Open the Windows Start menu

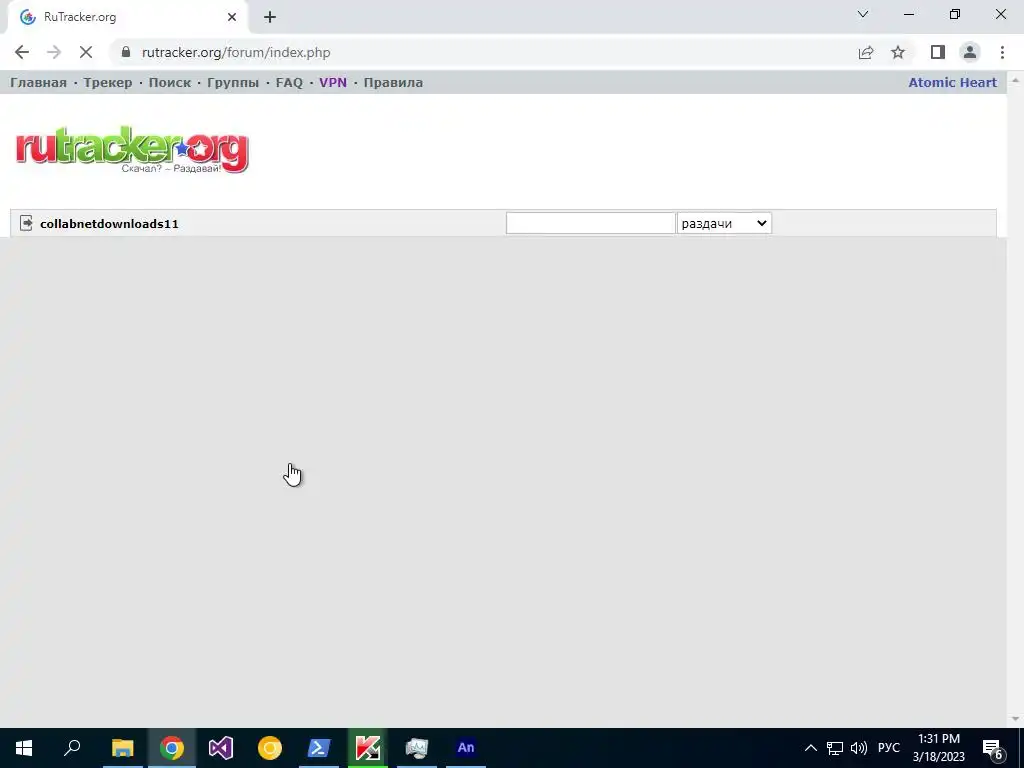(24, 748)
